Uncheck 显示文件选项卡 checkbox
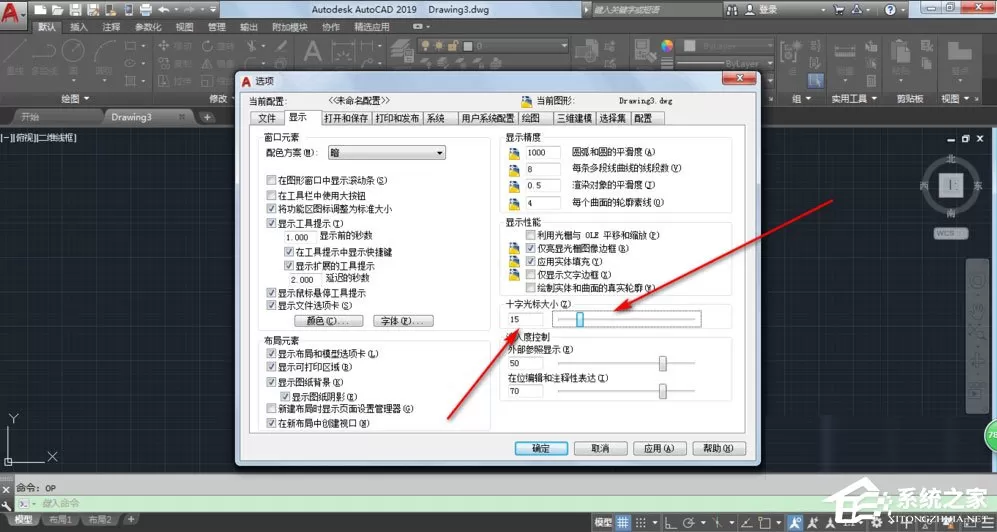 272,306
